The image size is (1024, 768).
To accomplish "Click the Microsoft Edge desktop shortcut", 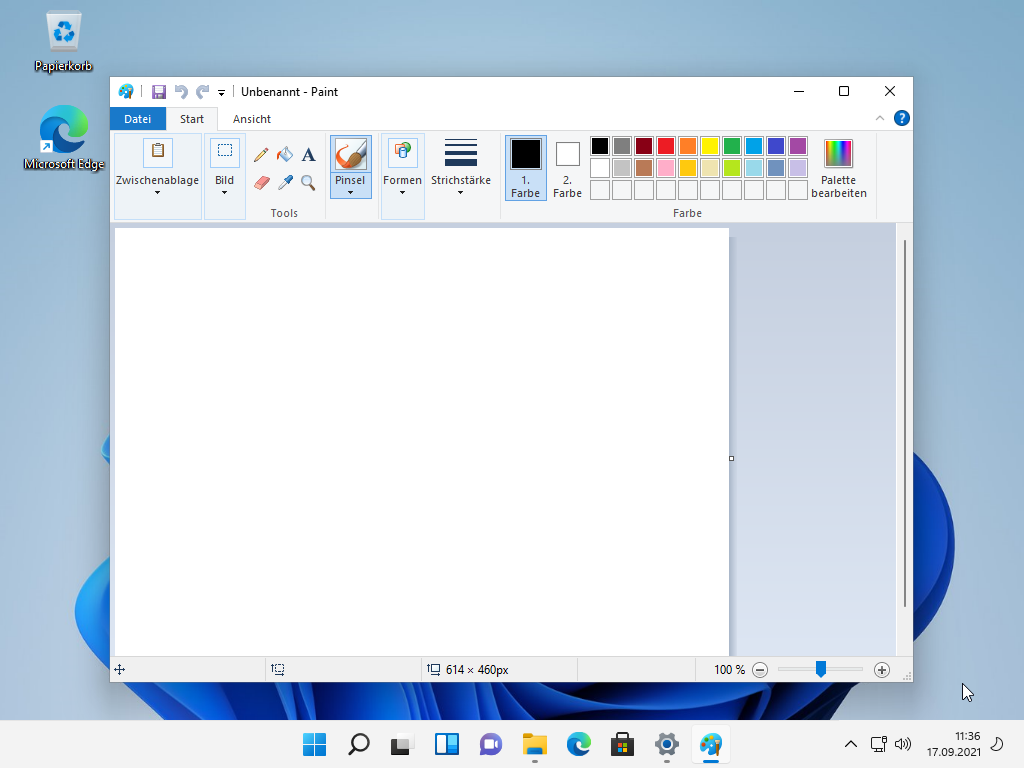I will (x=63, y=138).
